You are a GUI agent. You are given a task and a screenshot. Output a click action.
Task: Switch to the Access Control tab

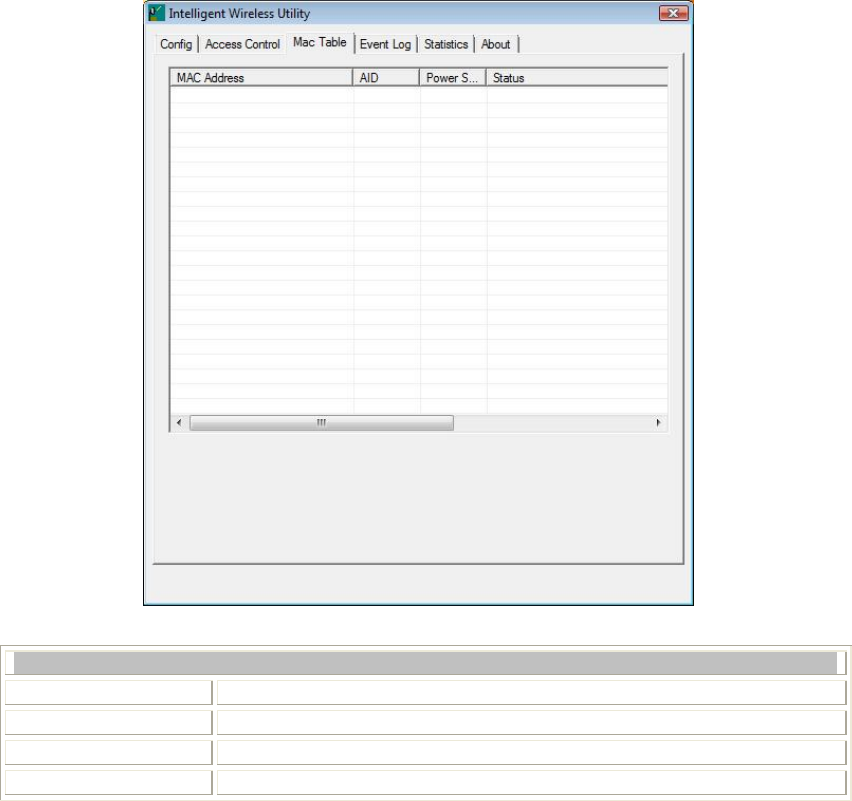[242, 44]
